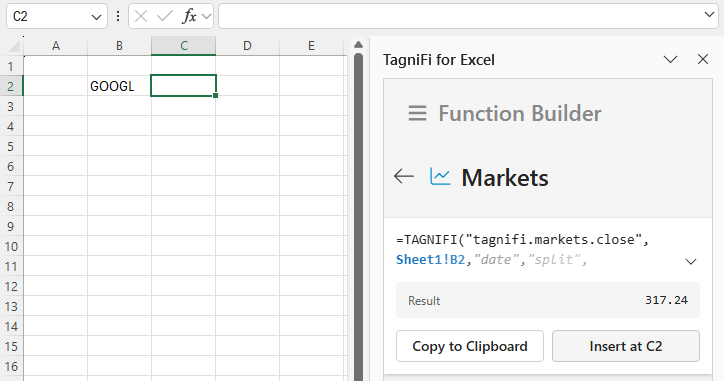Click the TagniFi for Excel pane title
The image size is (724, 381).
pos(439,60)
